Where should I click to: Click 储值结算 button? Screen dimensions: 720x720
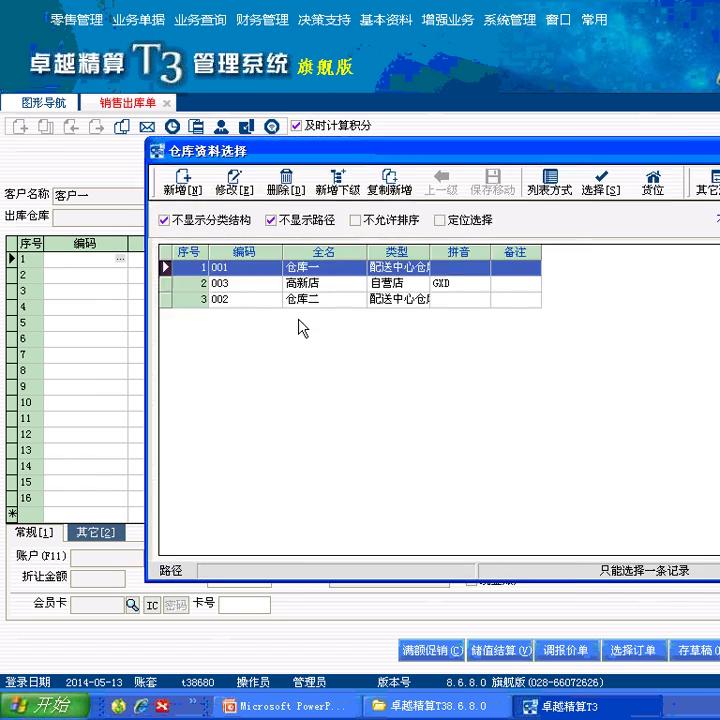501,650
